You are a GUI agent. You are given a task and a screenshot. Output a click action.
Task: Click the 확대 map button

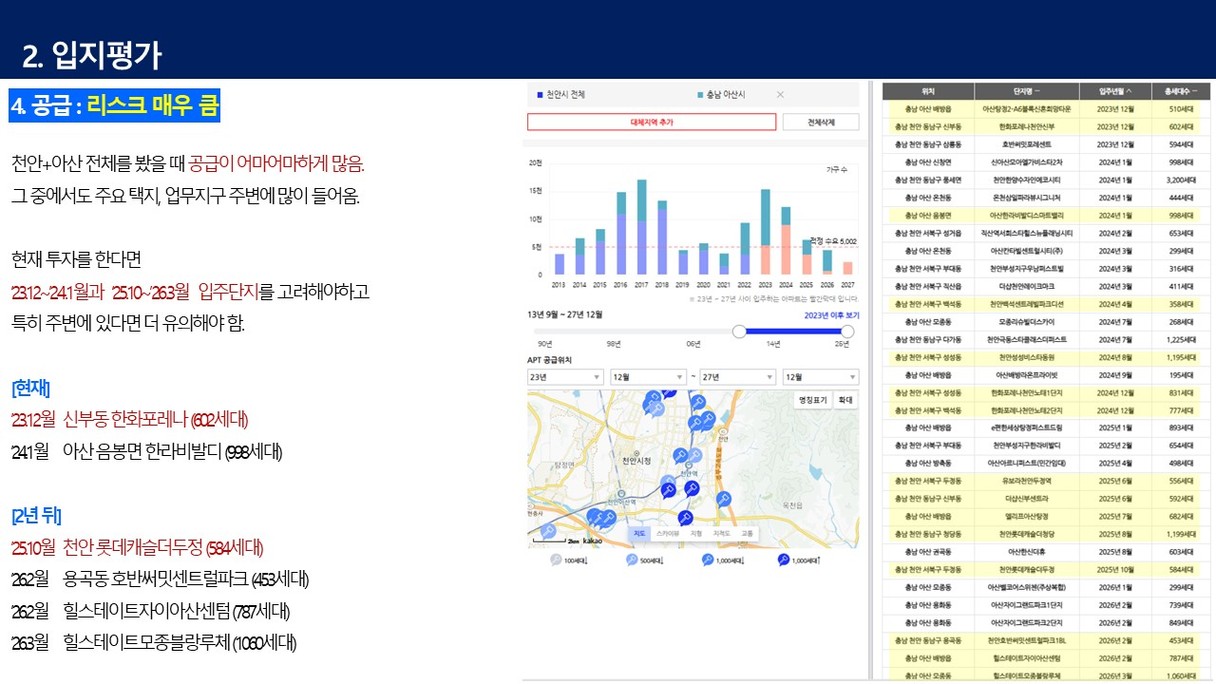coord(846,400)
